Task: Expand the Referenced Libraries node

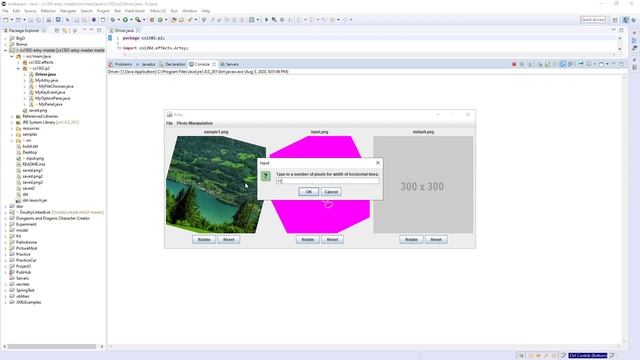Action: (12, 116)
